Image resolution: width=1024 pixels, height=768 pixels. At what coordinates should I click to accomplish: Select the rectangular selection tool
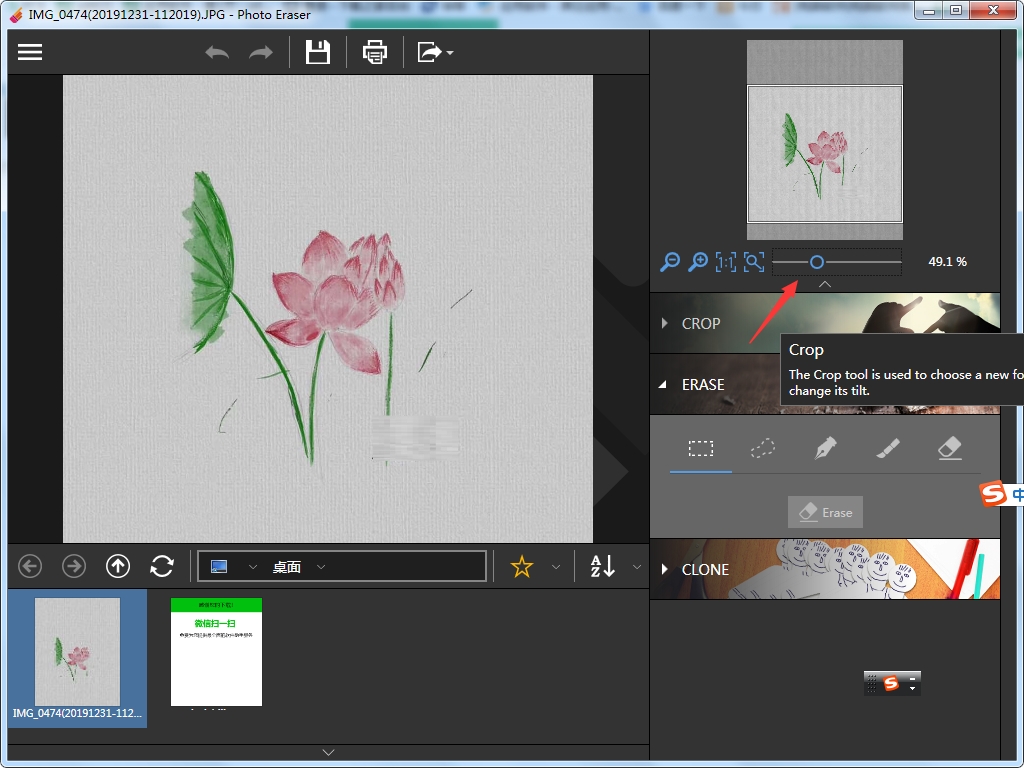(x=701, y=449)
